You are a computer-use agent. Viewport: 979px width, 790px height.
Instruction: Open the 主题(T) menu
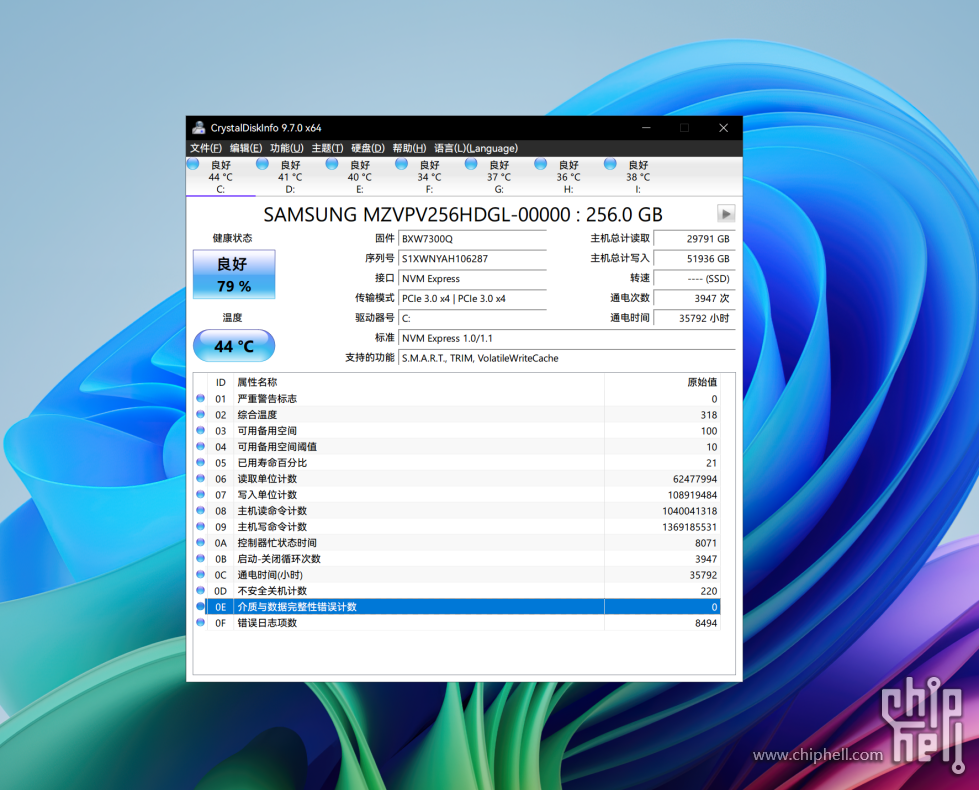327,148
